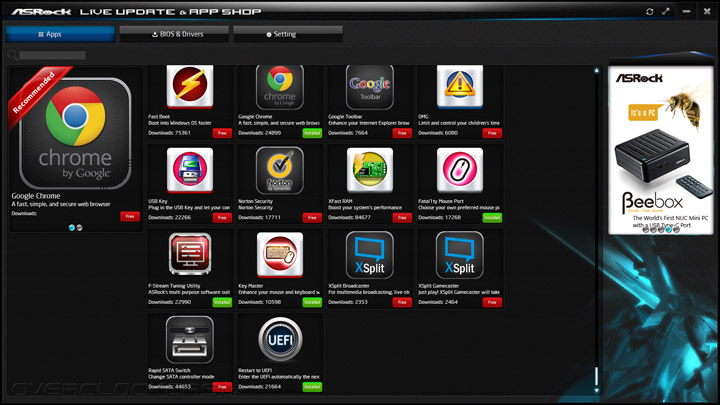Click the Rapid SATA Switch title text
720x405 pixels.
[x=169, y=370]
